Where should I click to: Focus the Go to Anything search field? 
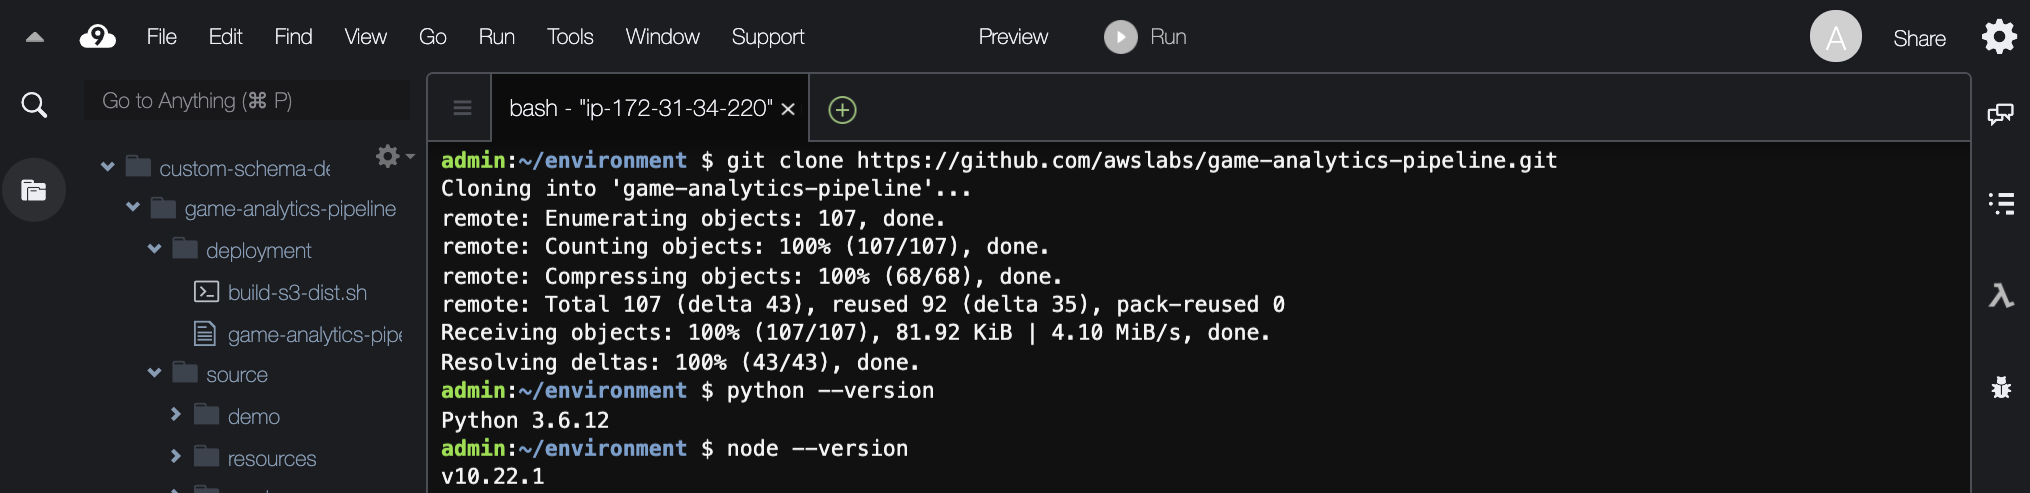pos(247,101)
